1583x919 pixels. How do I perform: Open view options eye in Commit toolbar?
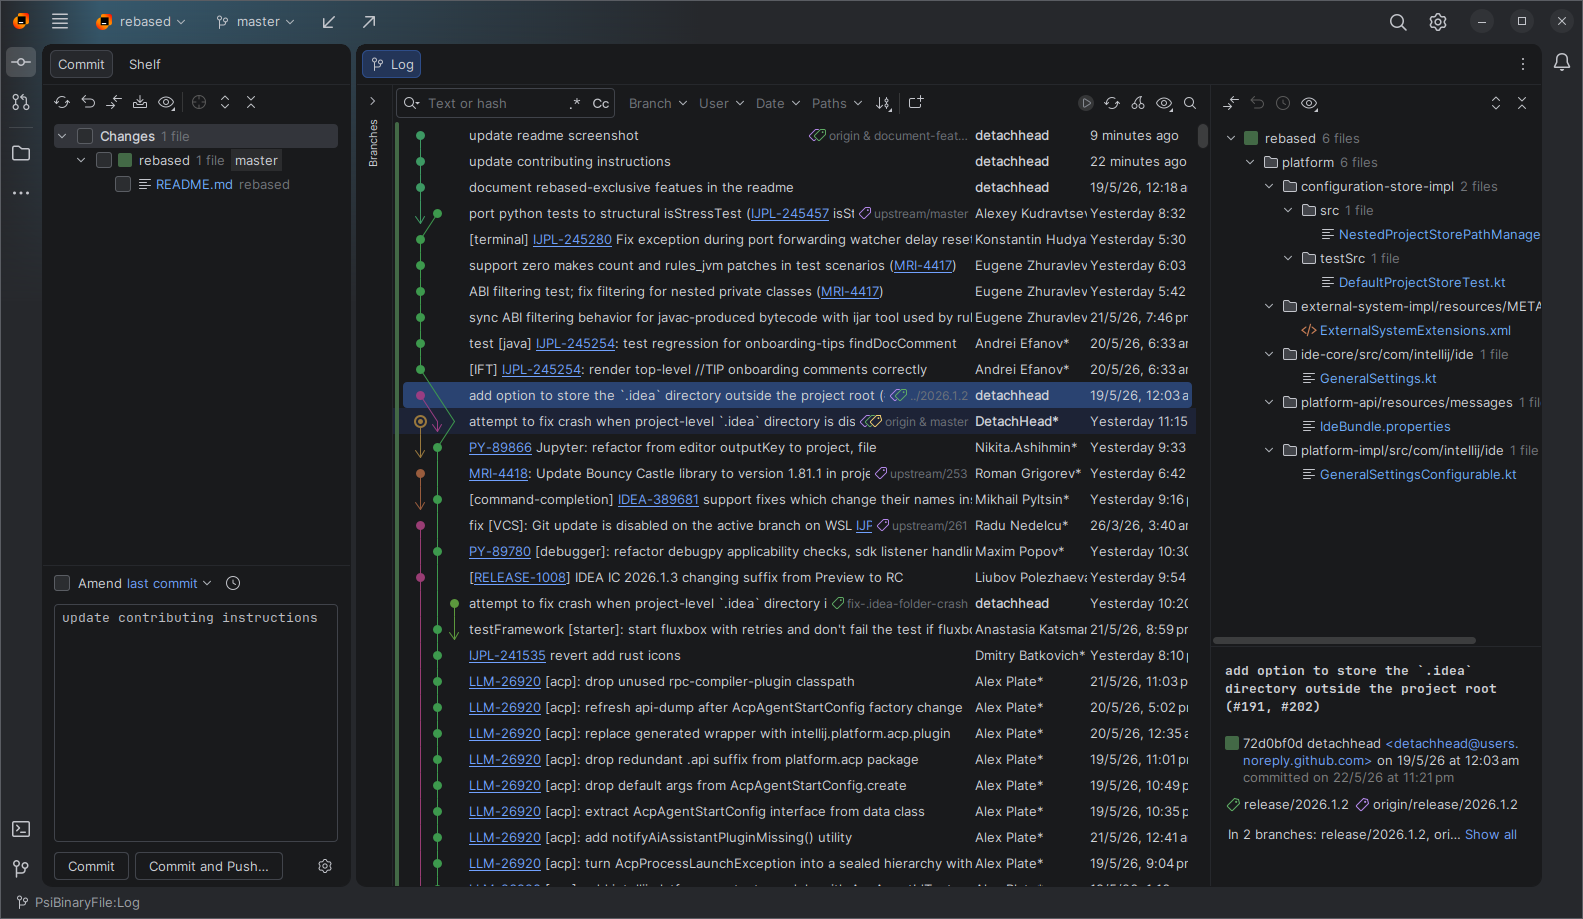click(x=166, y=102)
